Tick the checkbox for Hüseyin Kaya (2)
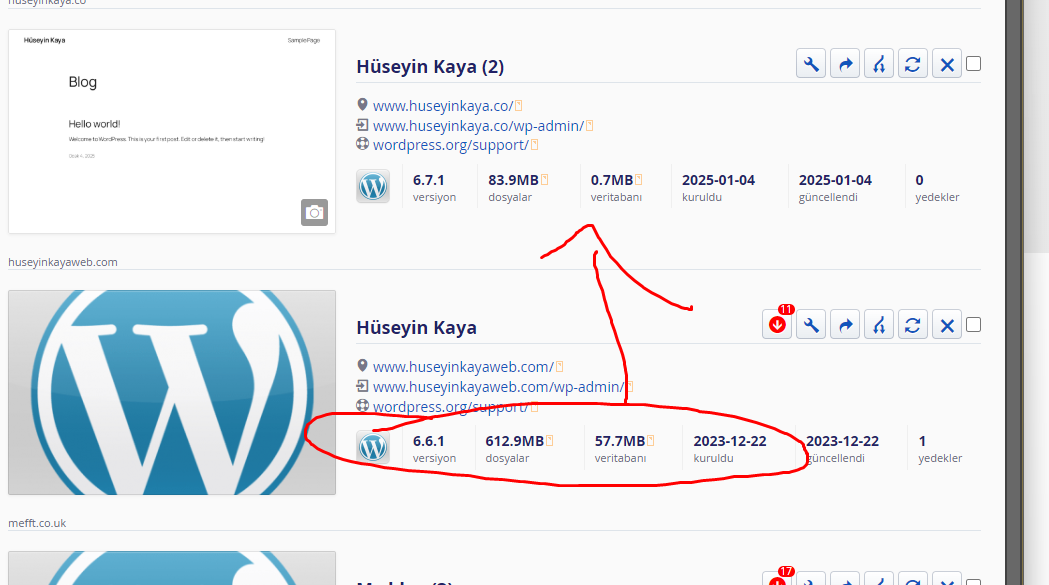 [x=973, y=64]
